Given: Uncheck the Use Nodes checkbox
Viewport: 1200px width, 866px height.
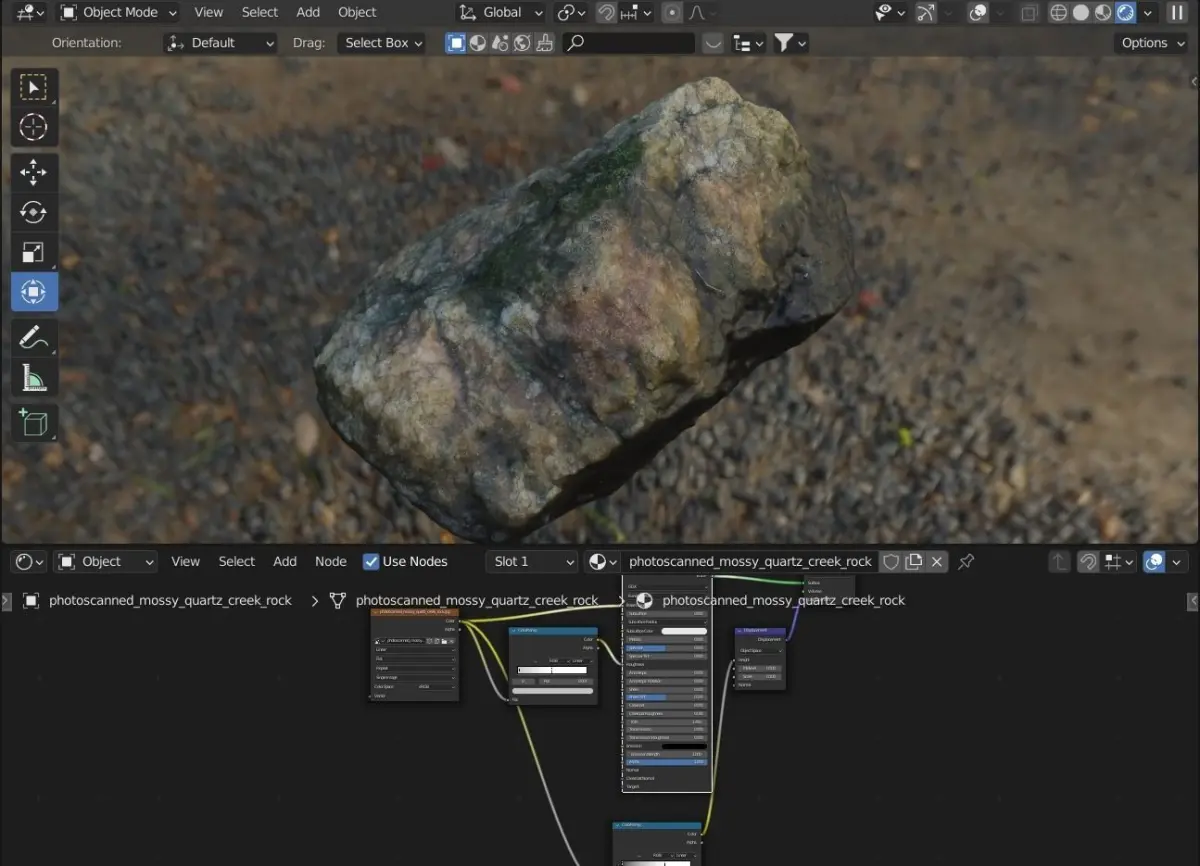Looking at the screenshot, I should [x=371, y=562].
